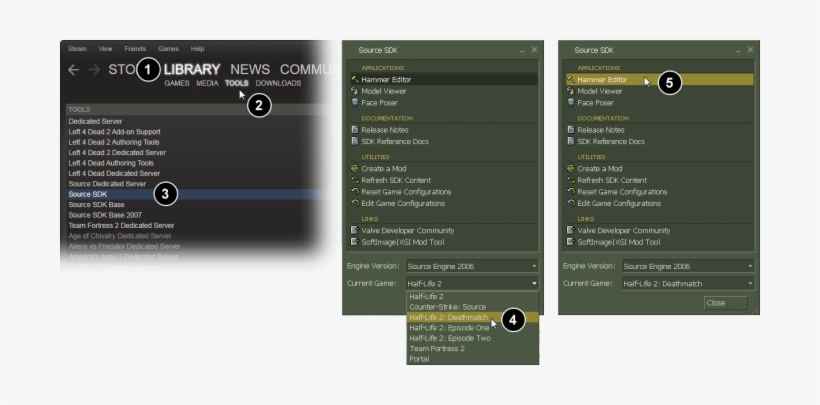
Task: Click Reset Game Configurations icon in middle SDK window
Action: 355,192
